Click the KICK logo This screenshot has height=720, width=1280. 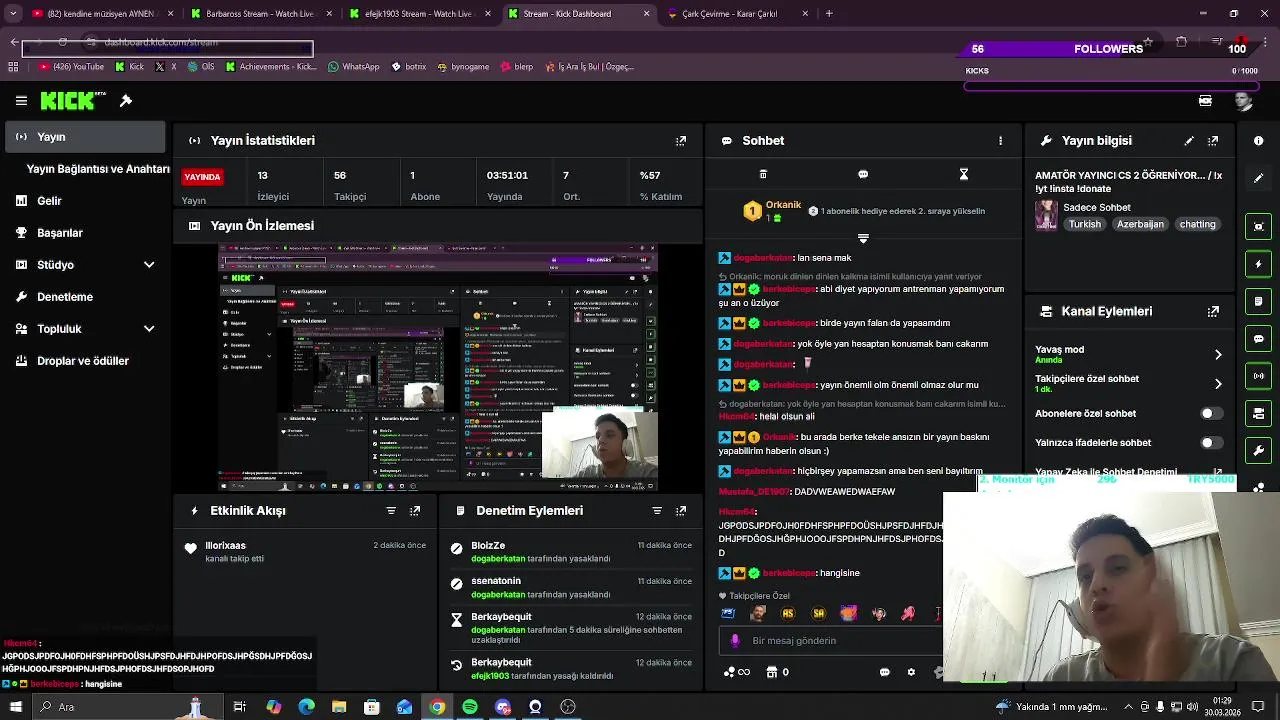[73, 100]
